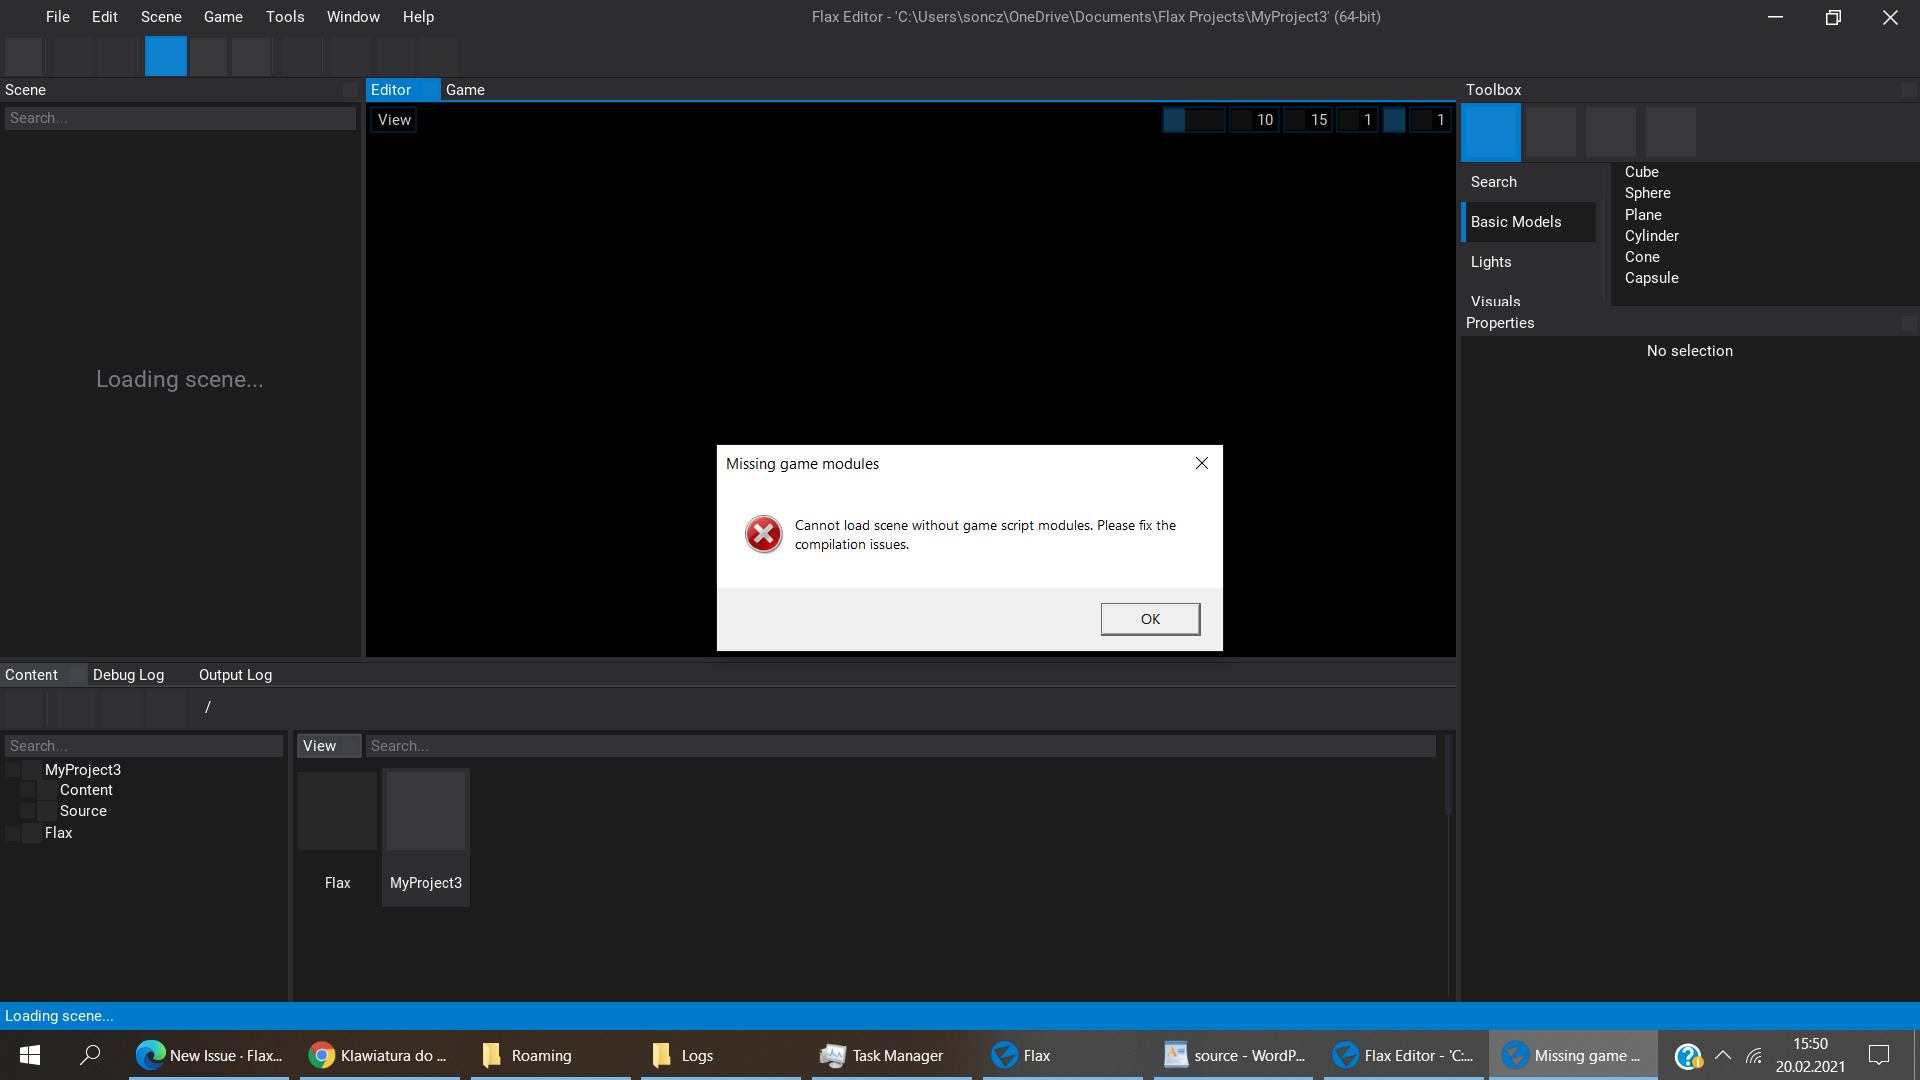
Task: Open the Scene menu
Action: (160, 16)
